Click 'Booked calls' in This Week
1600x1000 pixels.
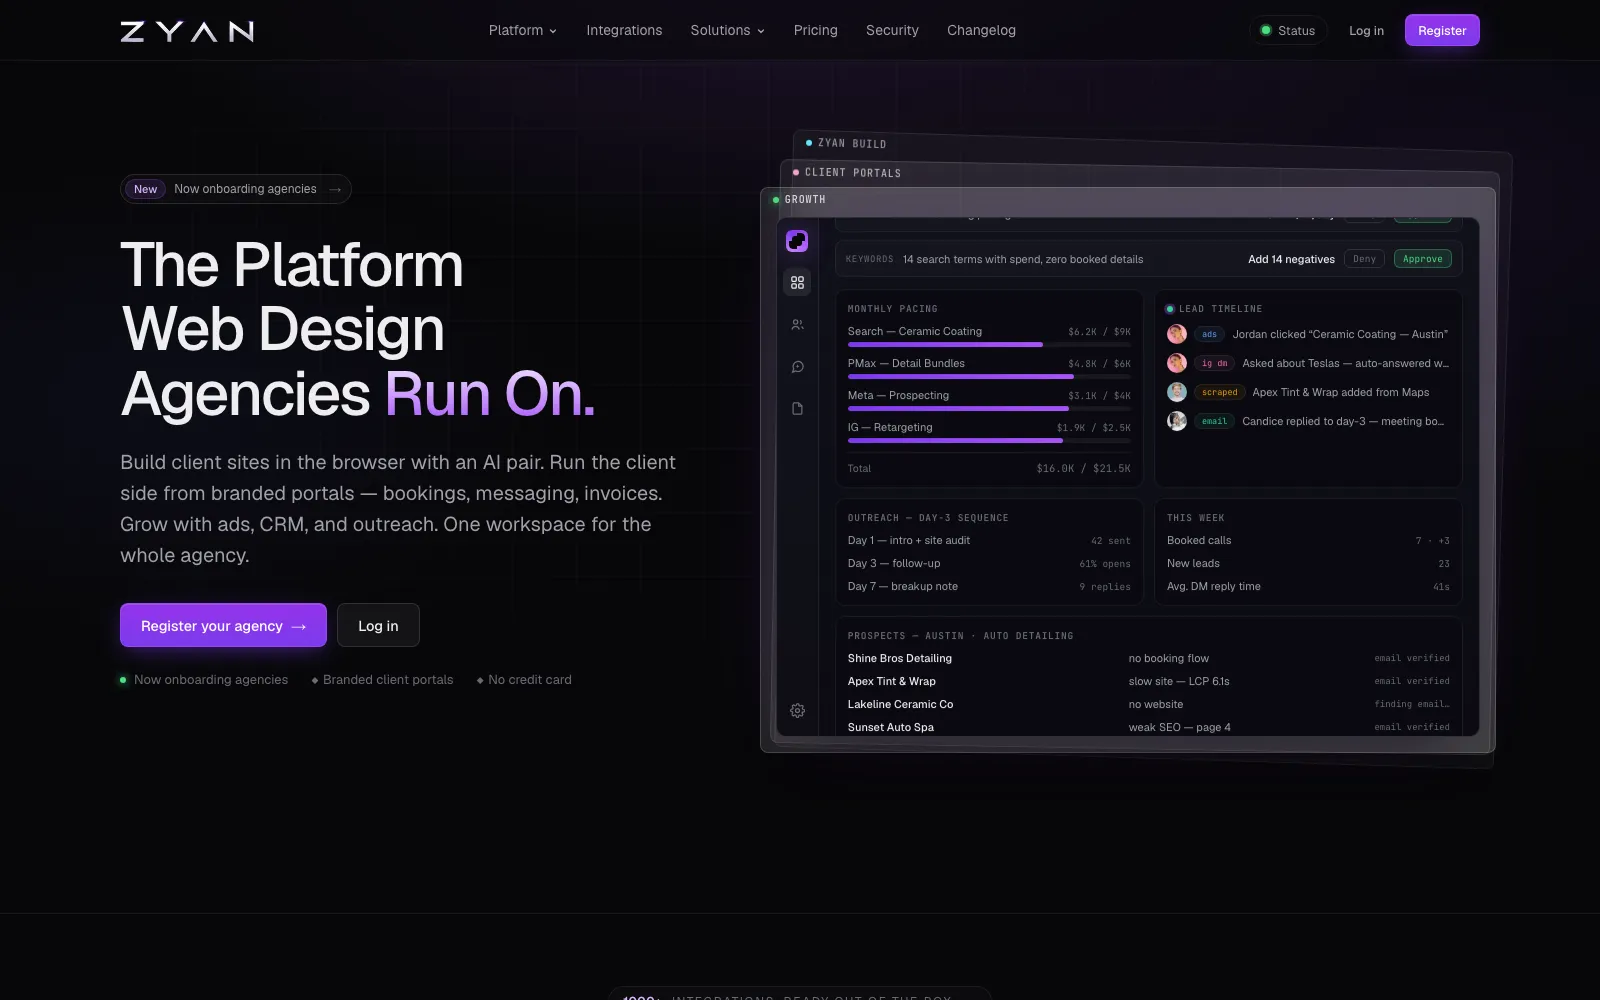click(x=1199, y=540)
